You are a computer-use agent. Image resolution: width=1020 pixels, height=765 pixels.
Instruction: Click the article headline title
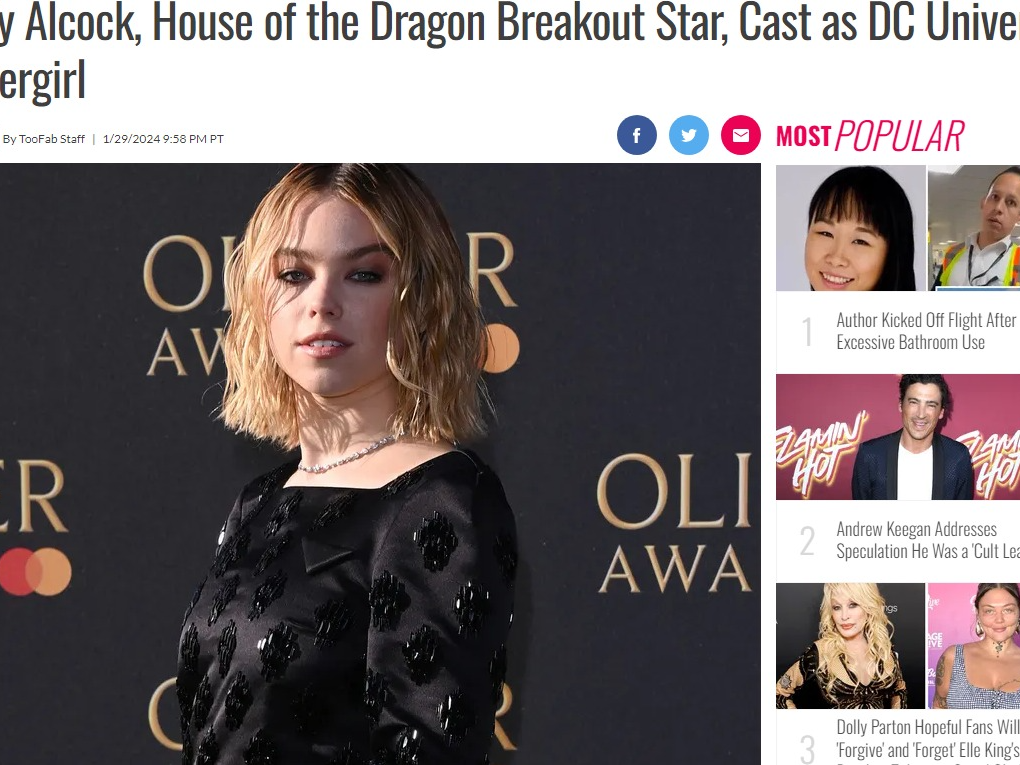click(510, 51)
